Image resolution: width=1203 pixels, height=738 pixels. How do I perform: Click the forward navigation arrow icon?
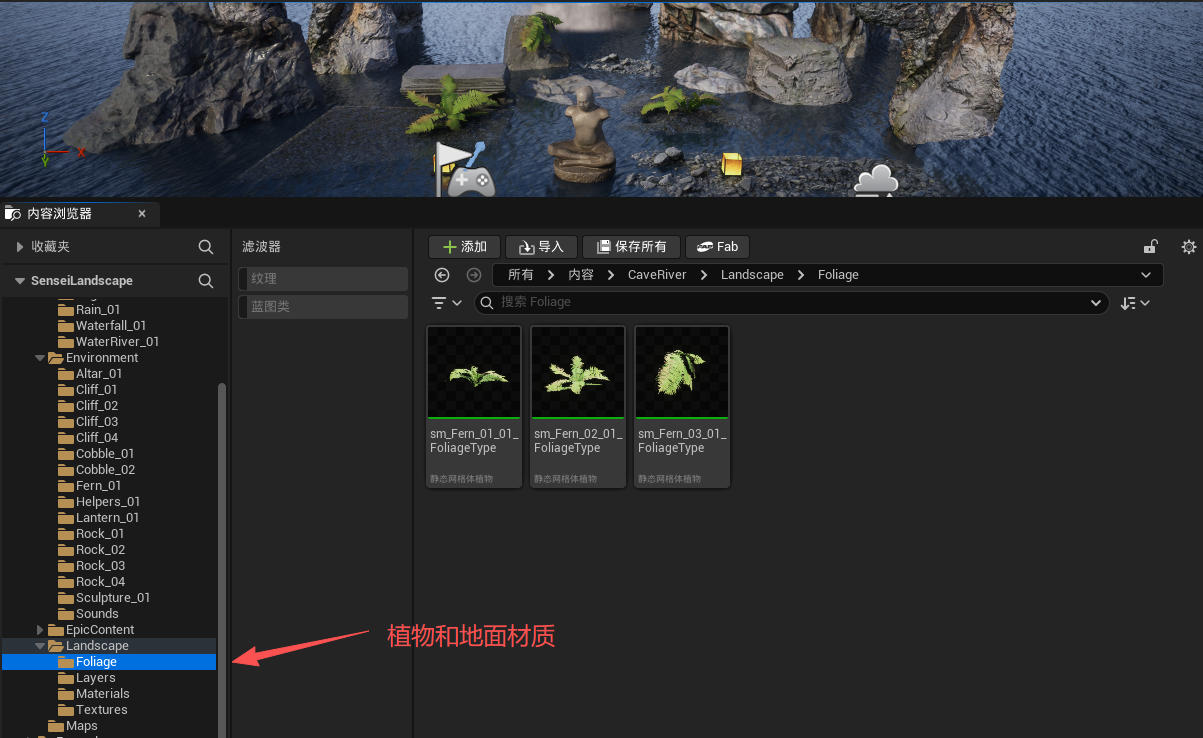click(x=474, y=274)
